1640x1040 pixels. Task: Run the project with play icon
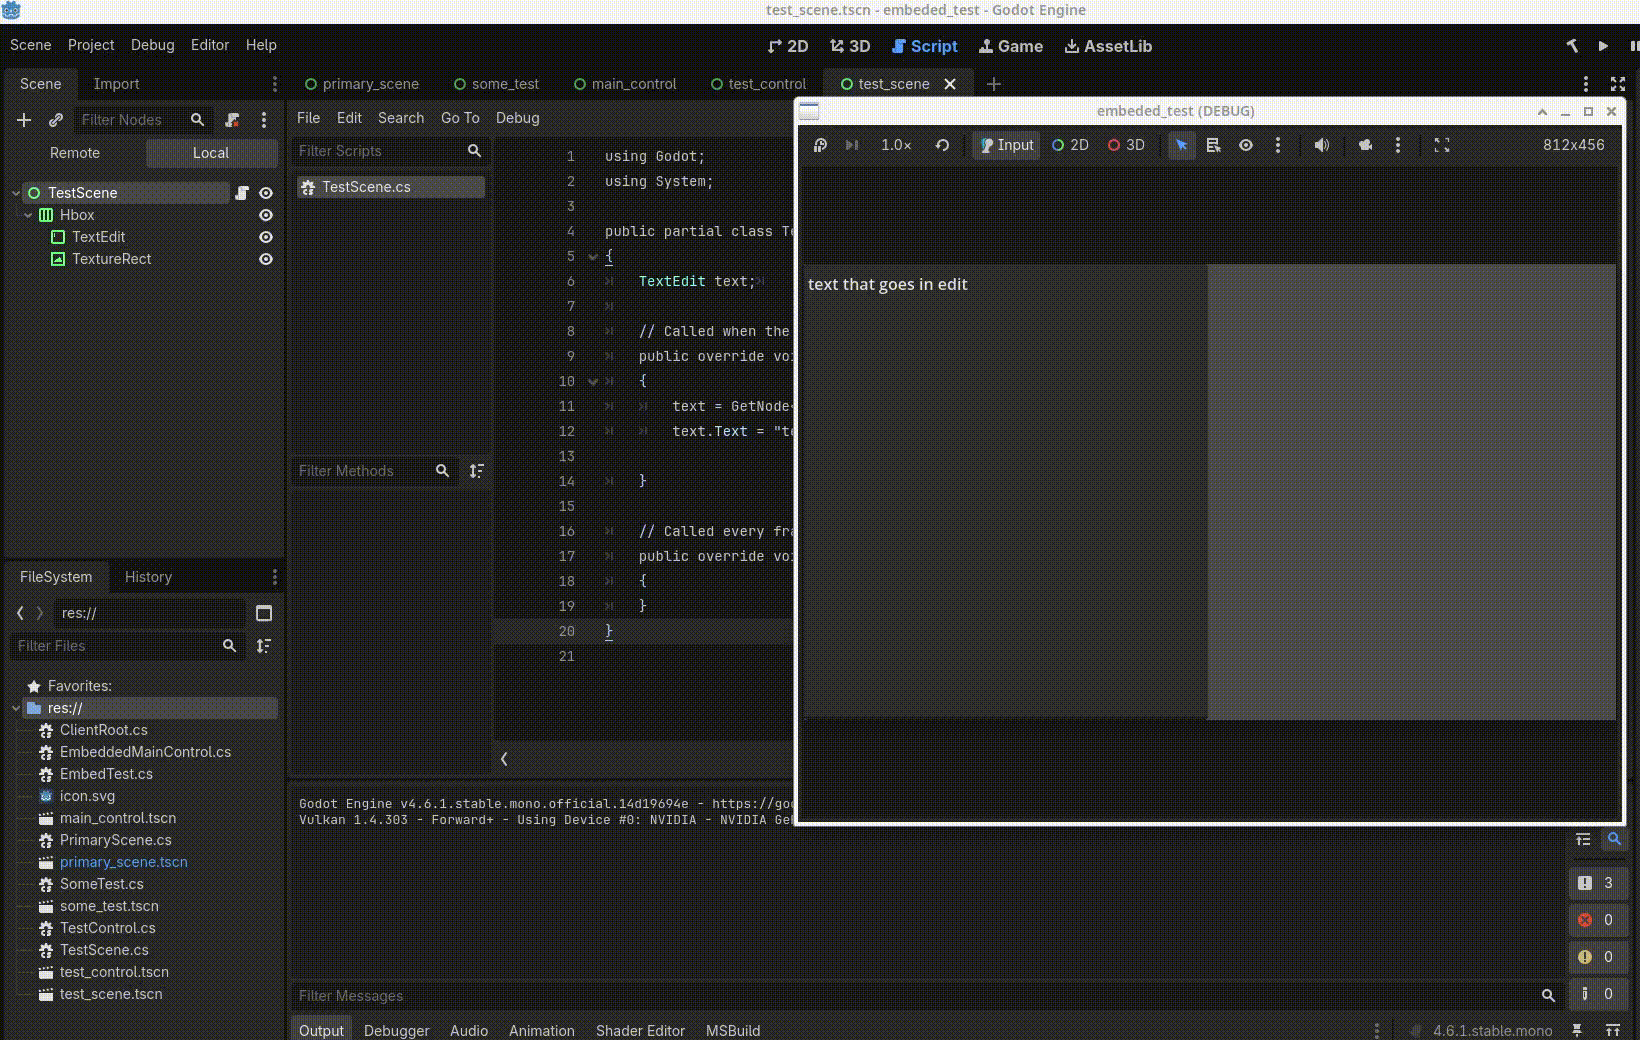click(1603, 46)
